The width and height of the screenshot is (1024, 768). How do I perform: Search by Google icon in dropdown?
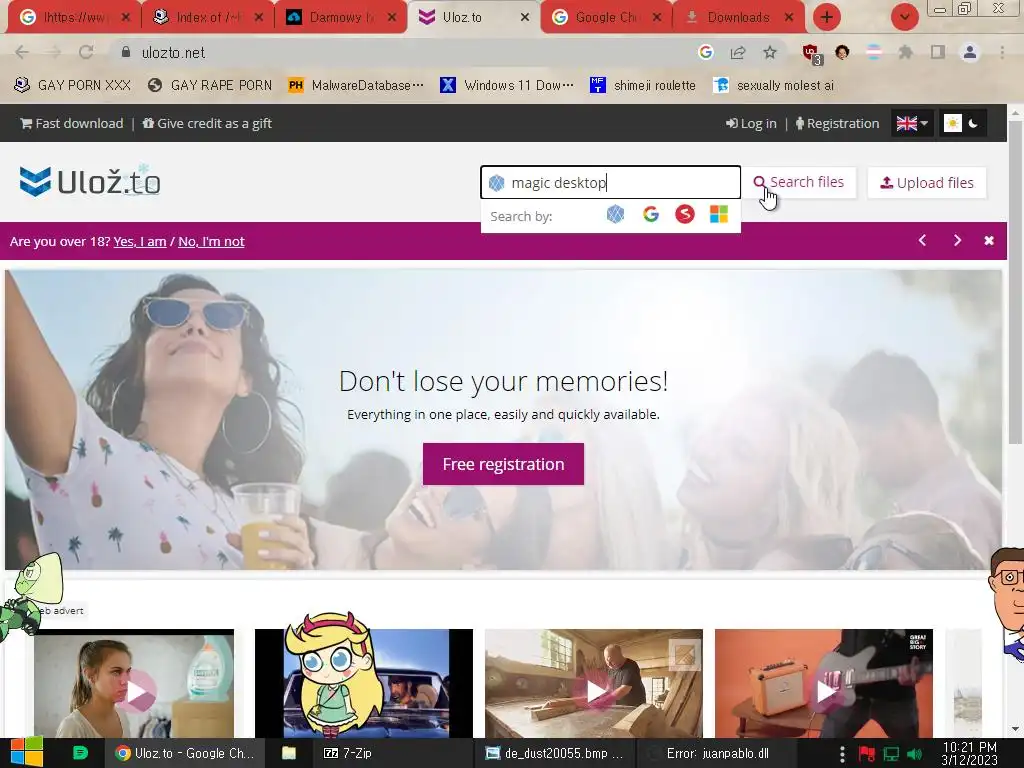click(650, 214)
